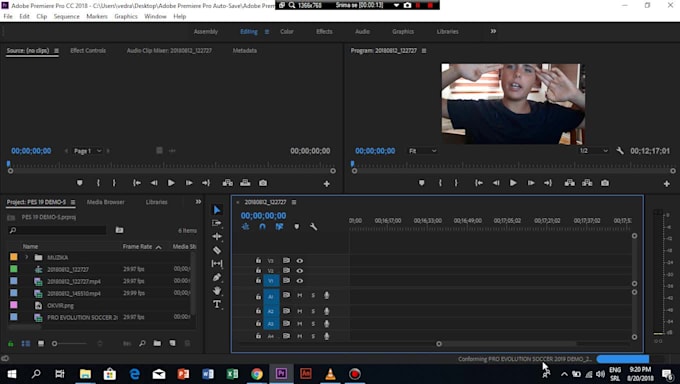
Task: Toggle V3 track output eye
Action: (x=300, y=260)
